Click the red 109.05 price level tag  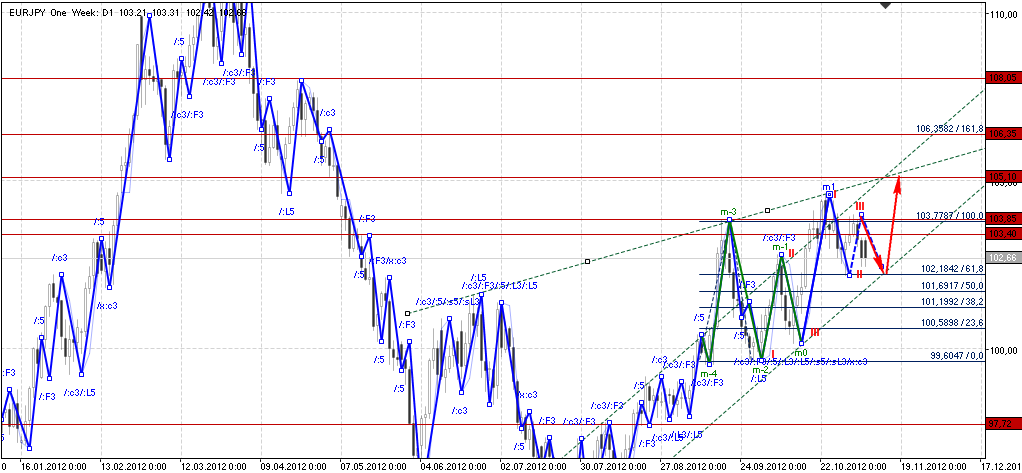tap(1002, 77)
